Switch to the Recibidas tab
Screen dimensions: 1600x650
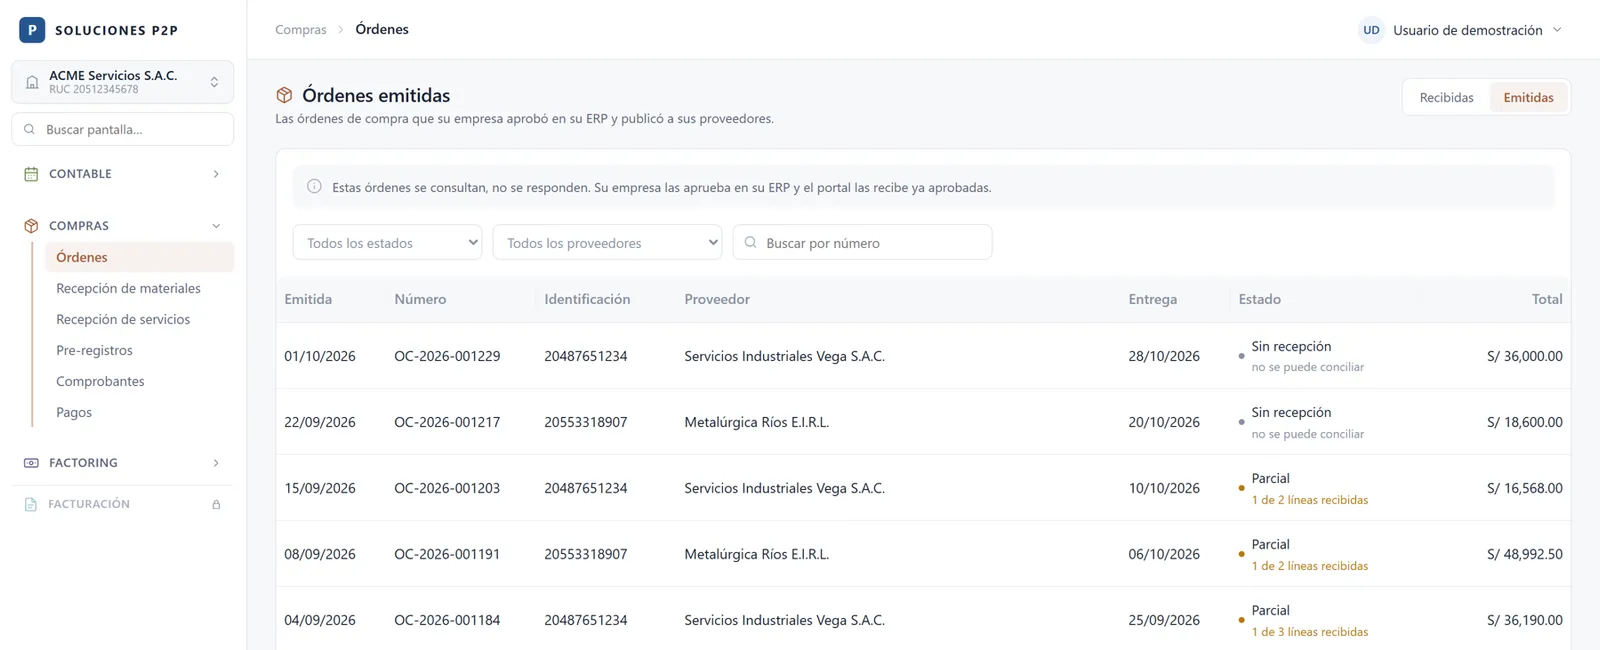point(1446,97)
